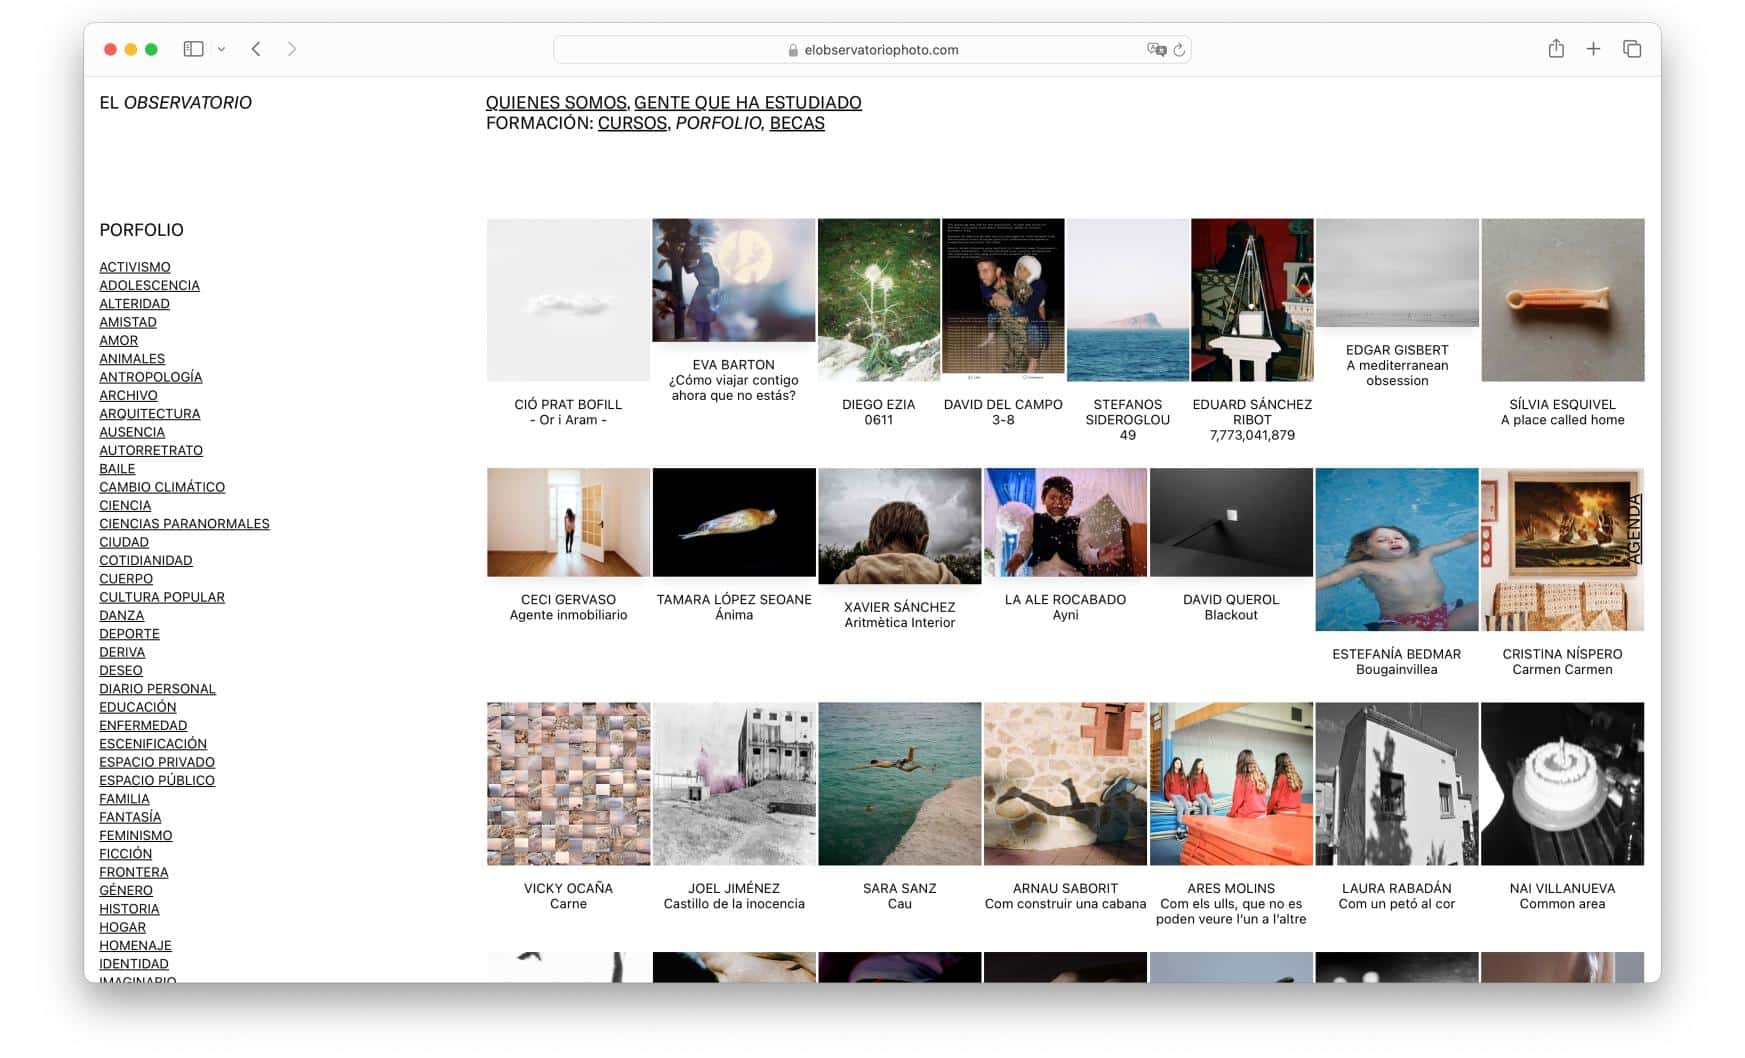Open Vicky Ocaña Carne mosaic thumbnail

coord(568,784)
